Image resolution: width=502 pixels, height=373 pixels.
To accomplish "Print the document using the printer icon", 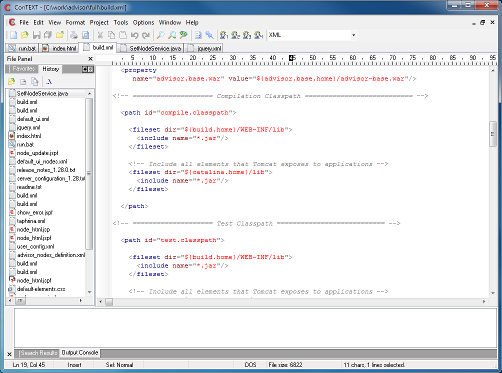I will 74,35.
